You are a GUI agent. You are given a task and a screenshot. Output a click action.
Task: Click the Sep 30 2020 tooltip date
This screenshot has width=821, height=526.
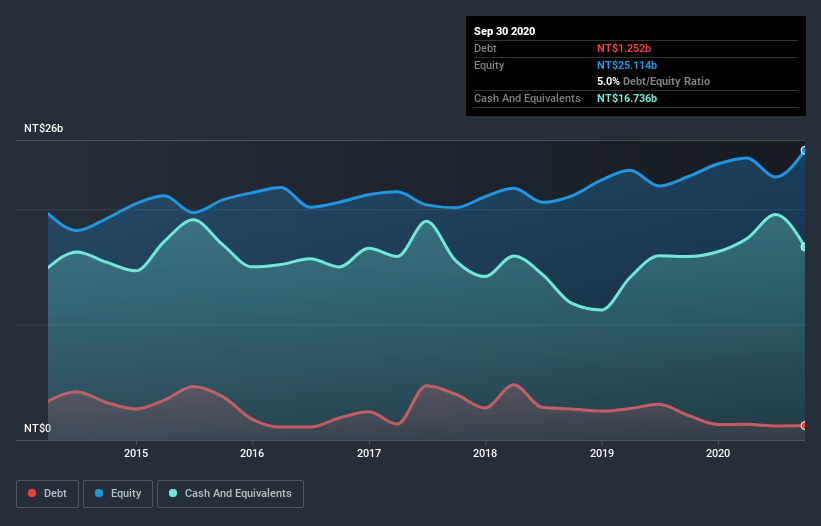tap(504, 31)
